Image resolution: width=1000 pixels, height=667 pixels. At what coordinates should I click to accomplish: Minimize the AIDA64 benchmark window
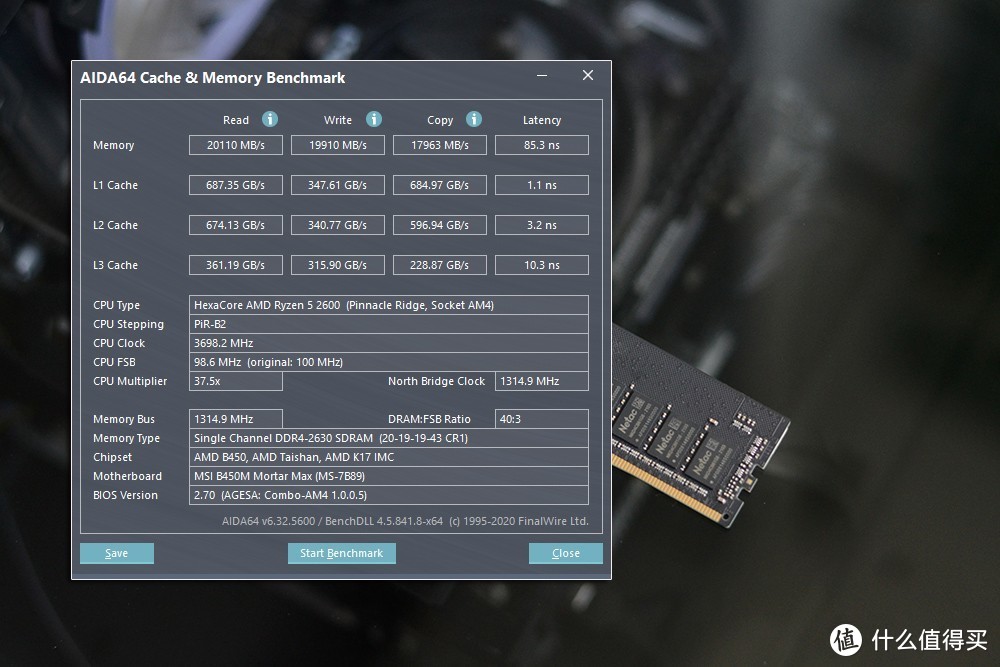(542, 75)
